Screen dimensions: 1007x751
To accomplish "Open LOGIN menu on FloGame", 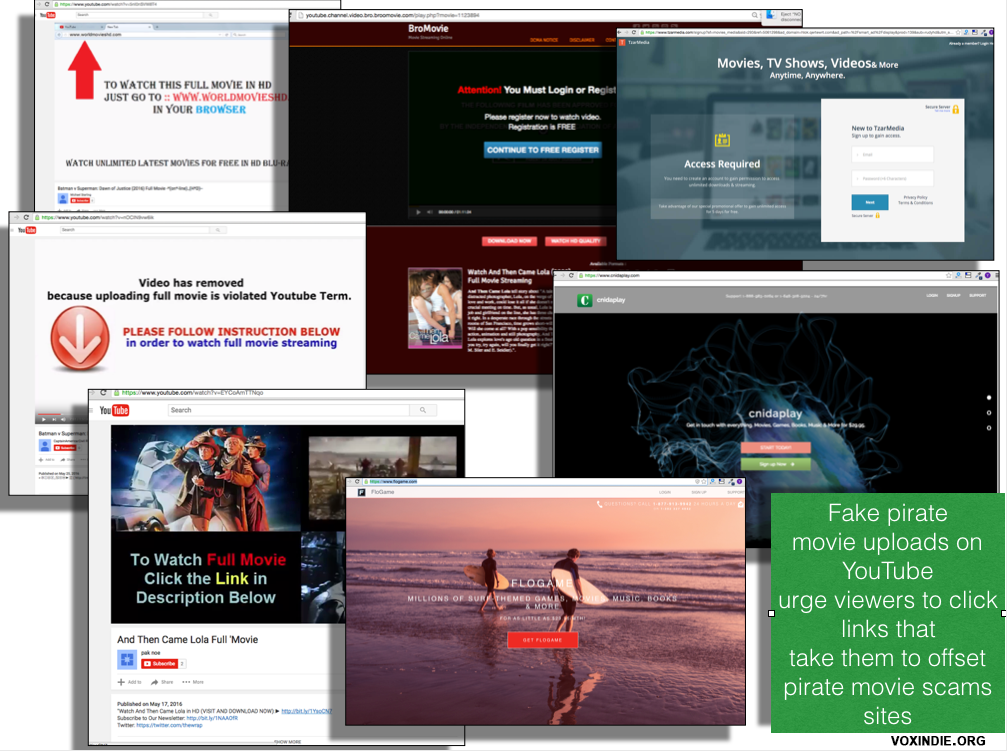I will tap(665, 492).
